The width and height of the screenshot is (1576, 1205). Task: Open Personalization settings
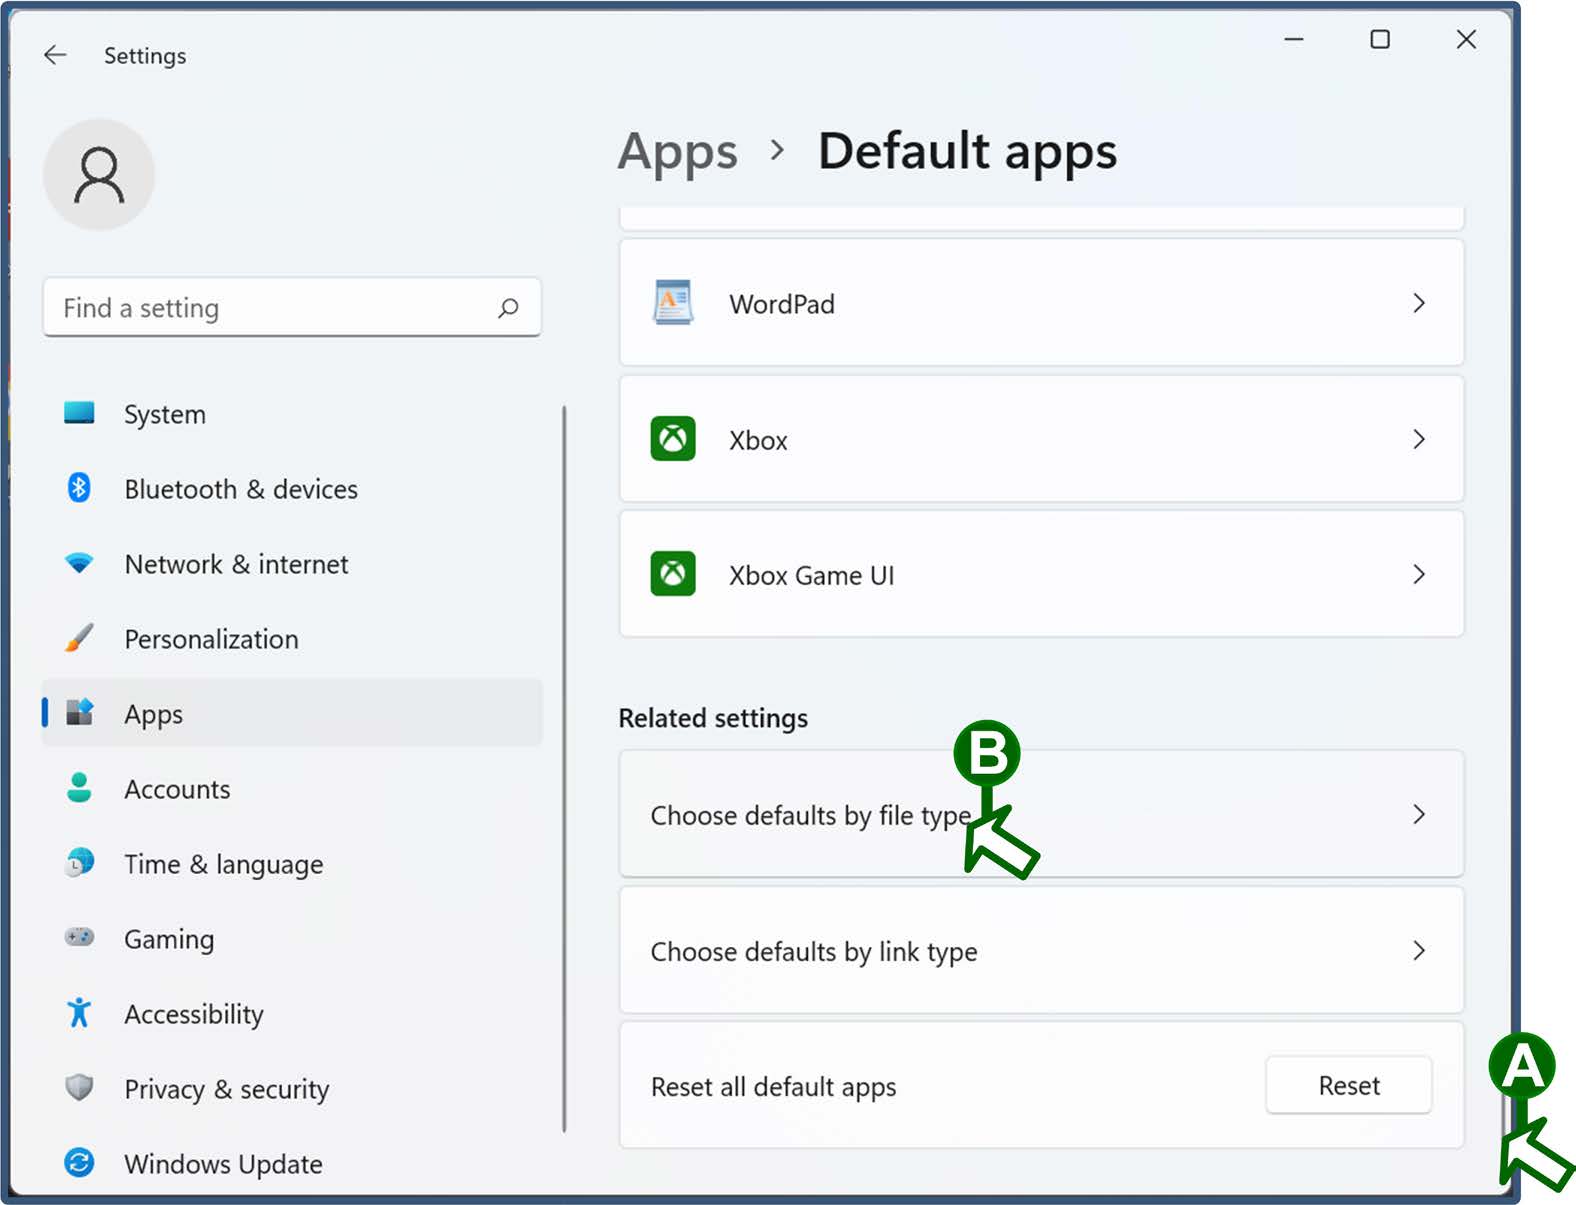(x=292, y=639)
